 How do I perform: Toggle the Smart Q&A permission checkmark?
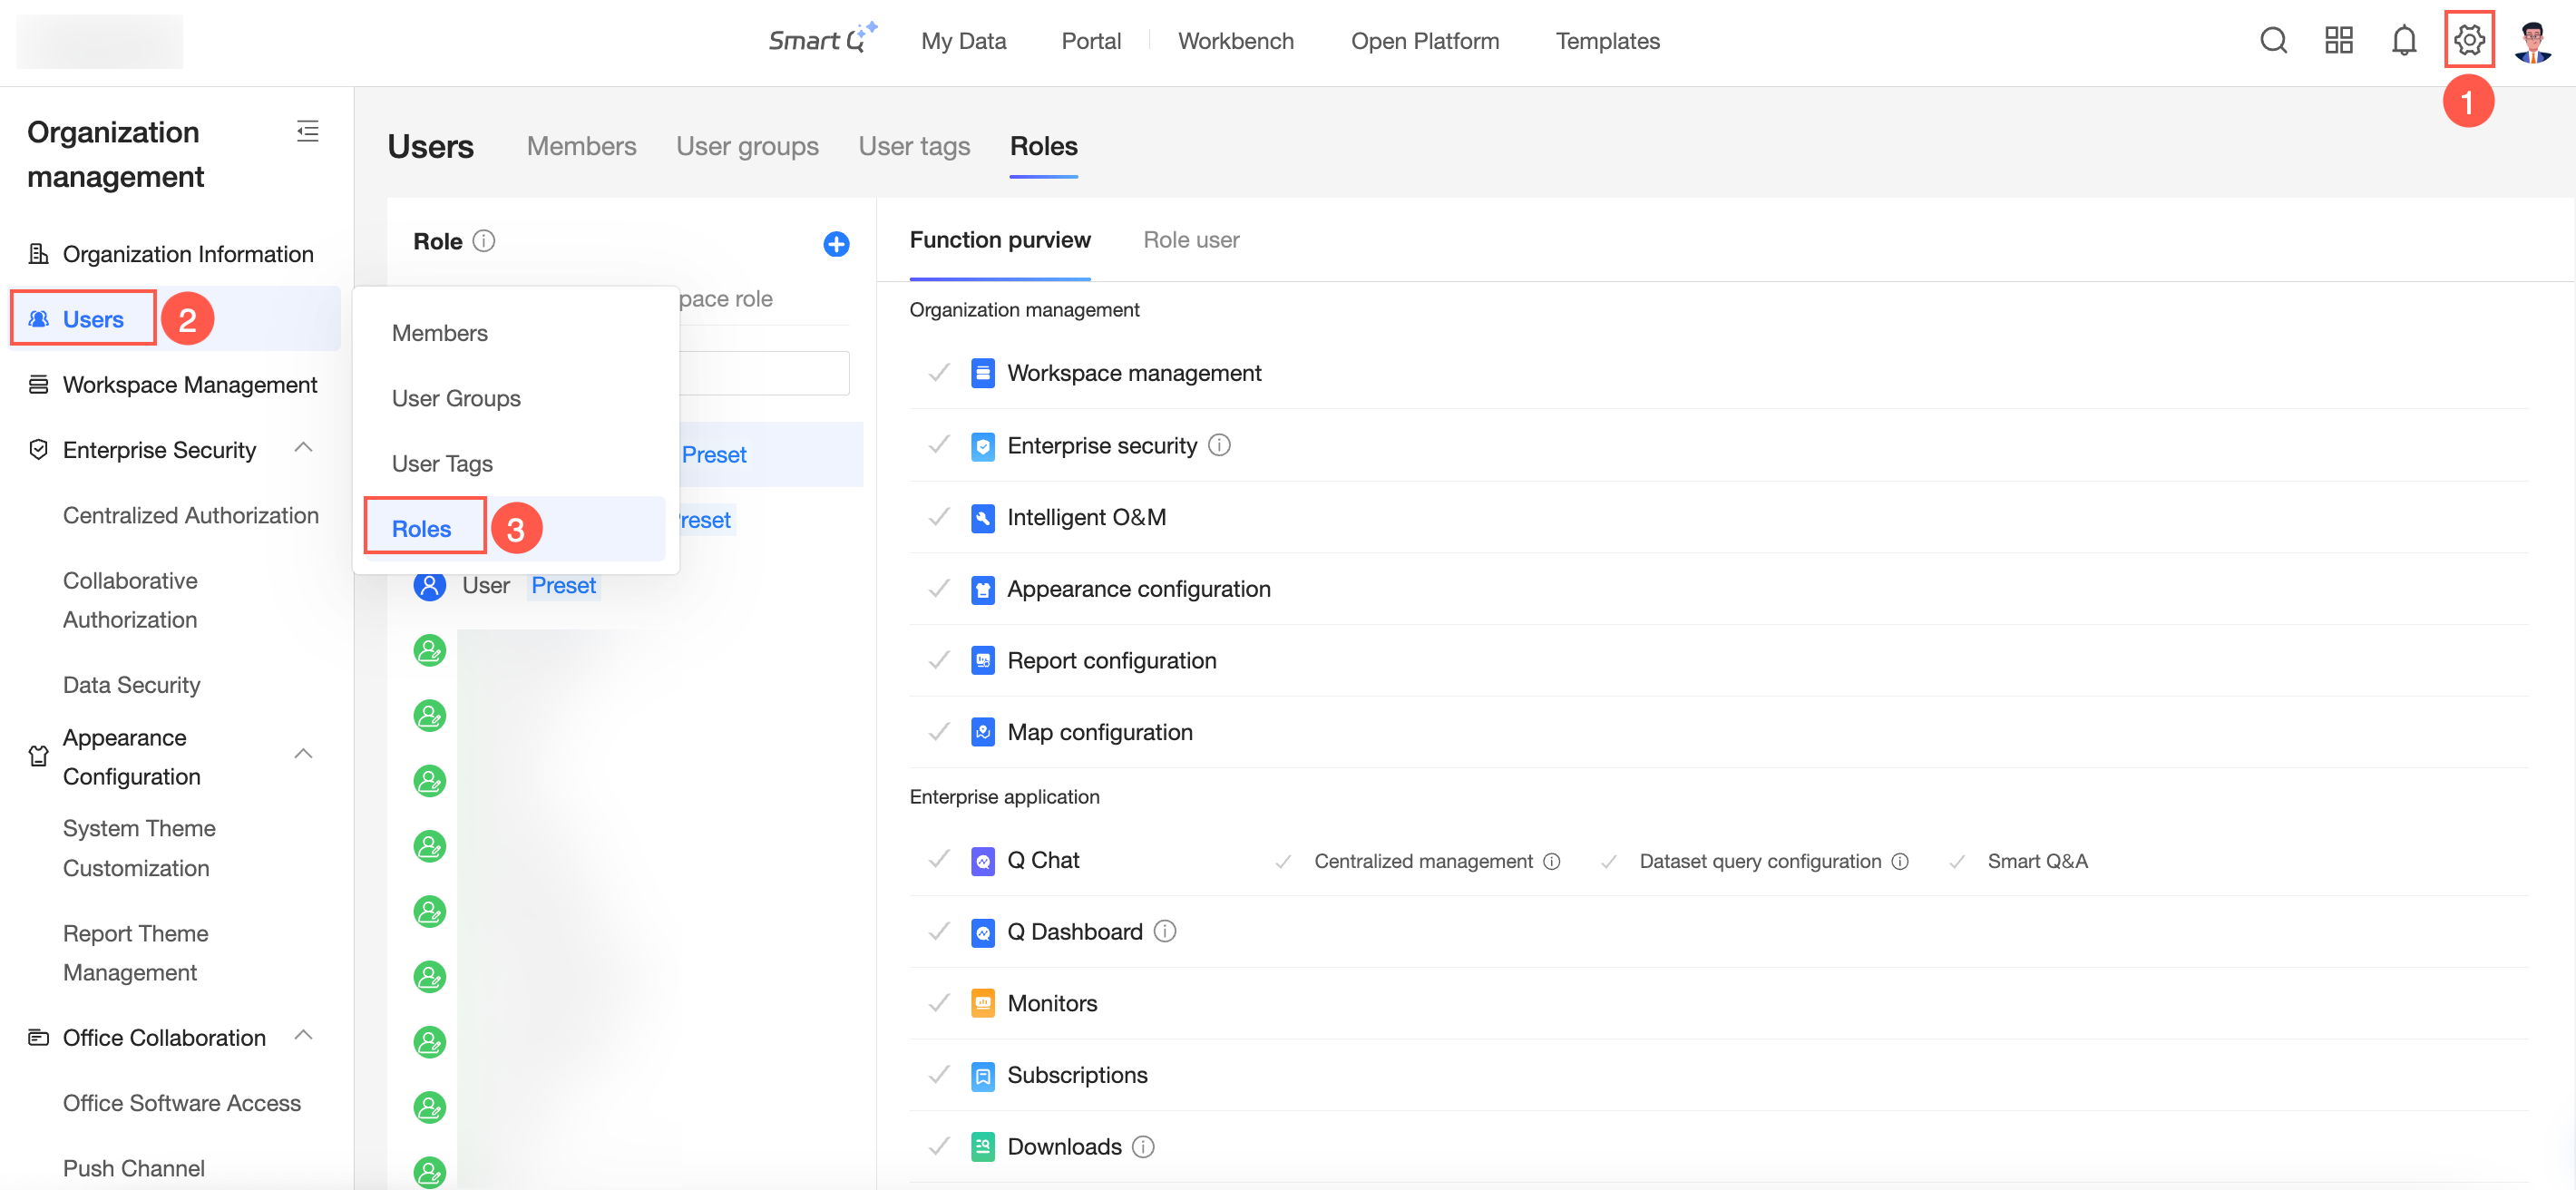(1957, 861)
